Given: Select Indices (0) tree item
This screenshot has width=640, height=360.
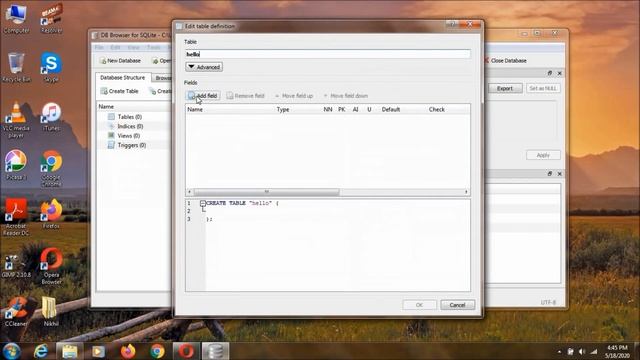Looking at the screenshot, I should [130, 126].
